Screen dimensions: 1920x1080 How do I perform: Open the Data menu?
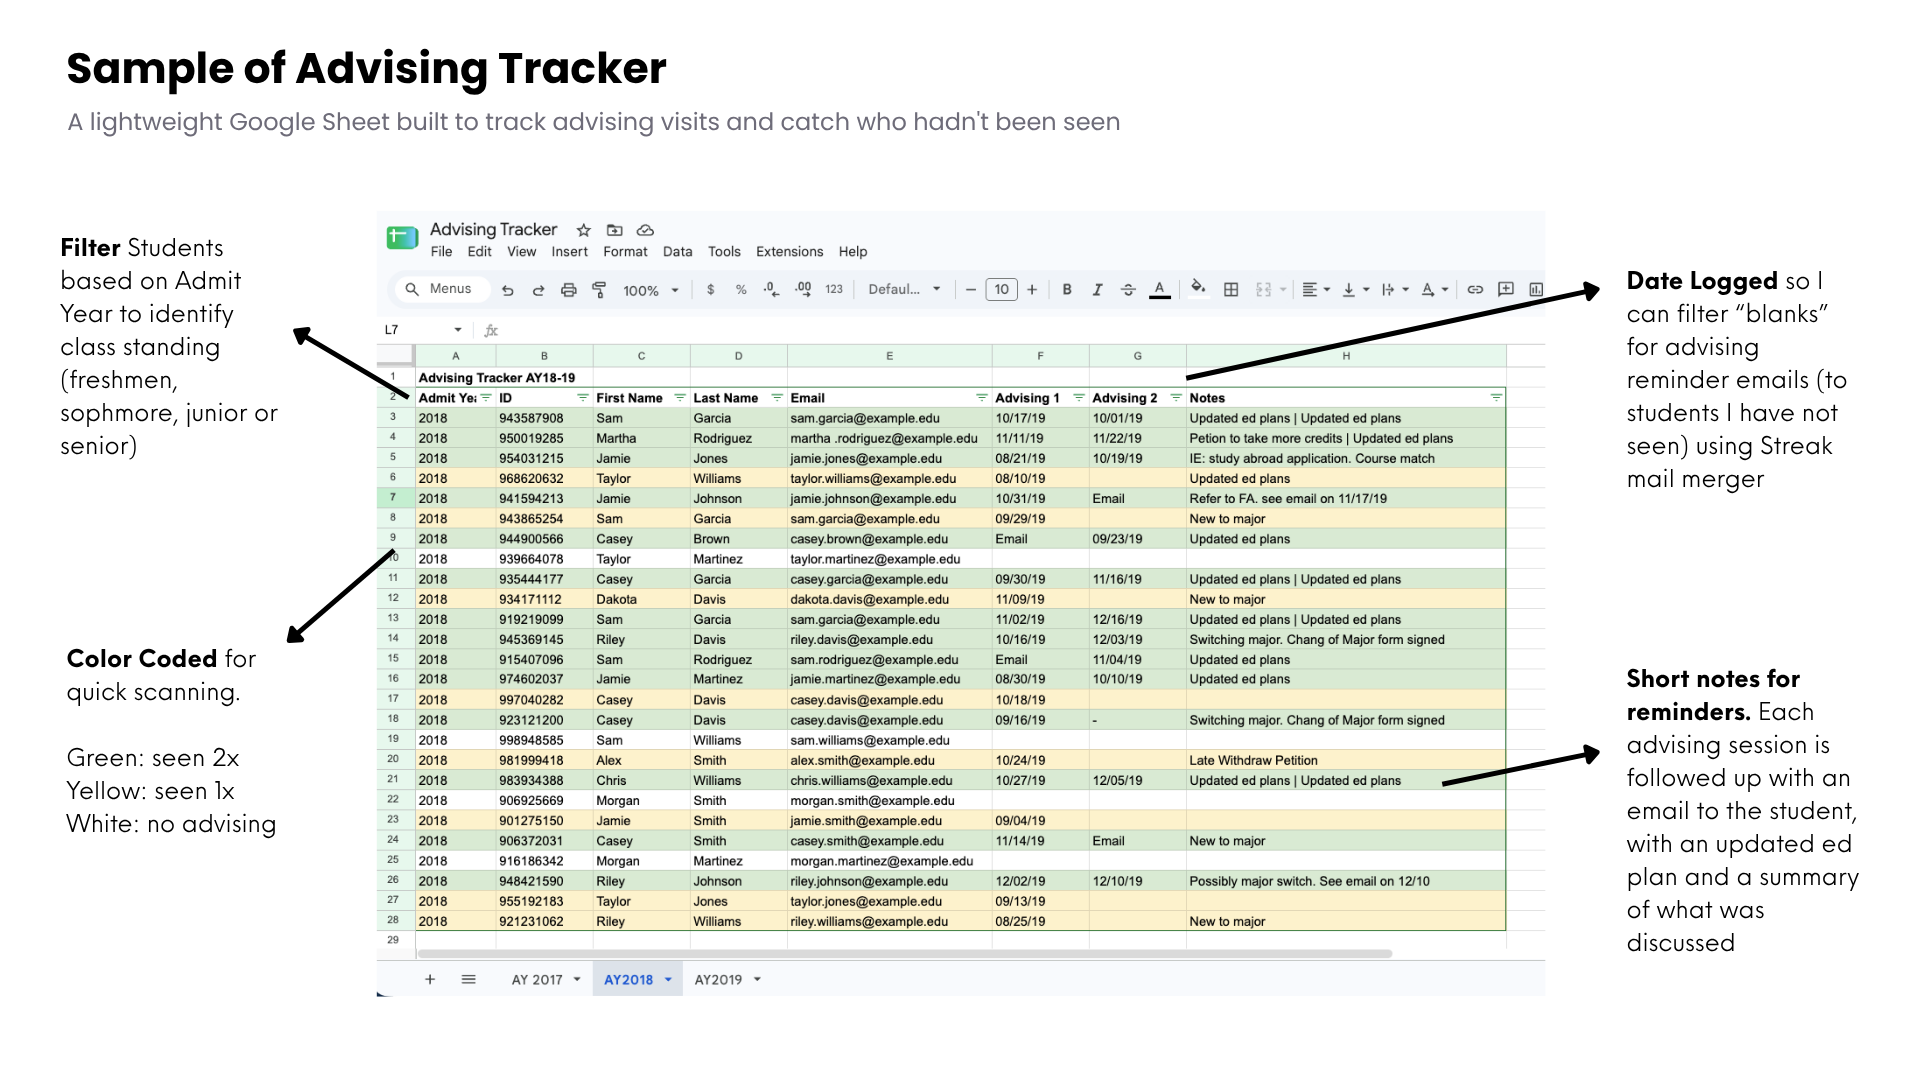pos(677,252)
